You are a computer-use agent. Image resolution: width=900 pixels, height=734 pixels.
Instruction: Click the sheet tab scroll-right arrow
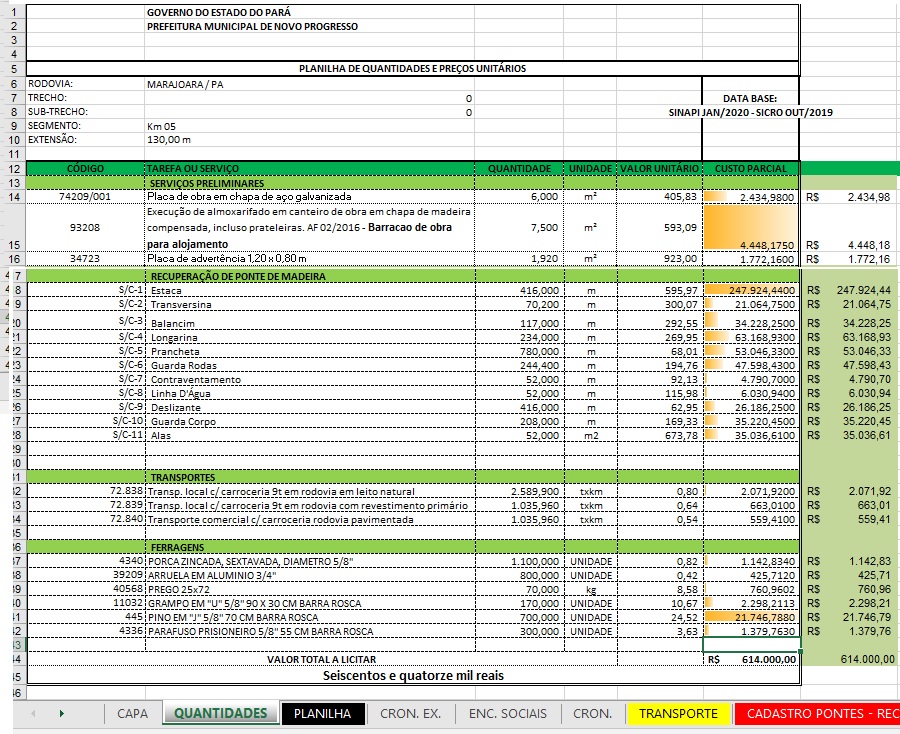pyautogui.click(x=61, y=713)
